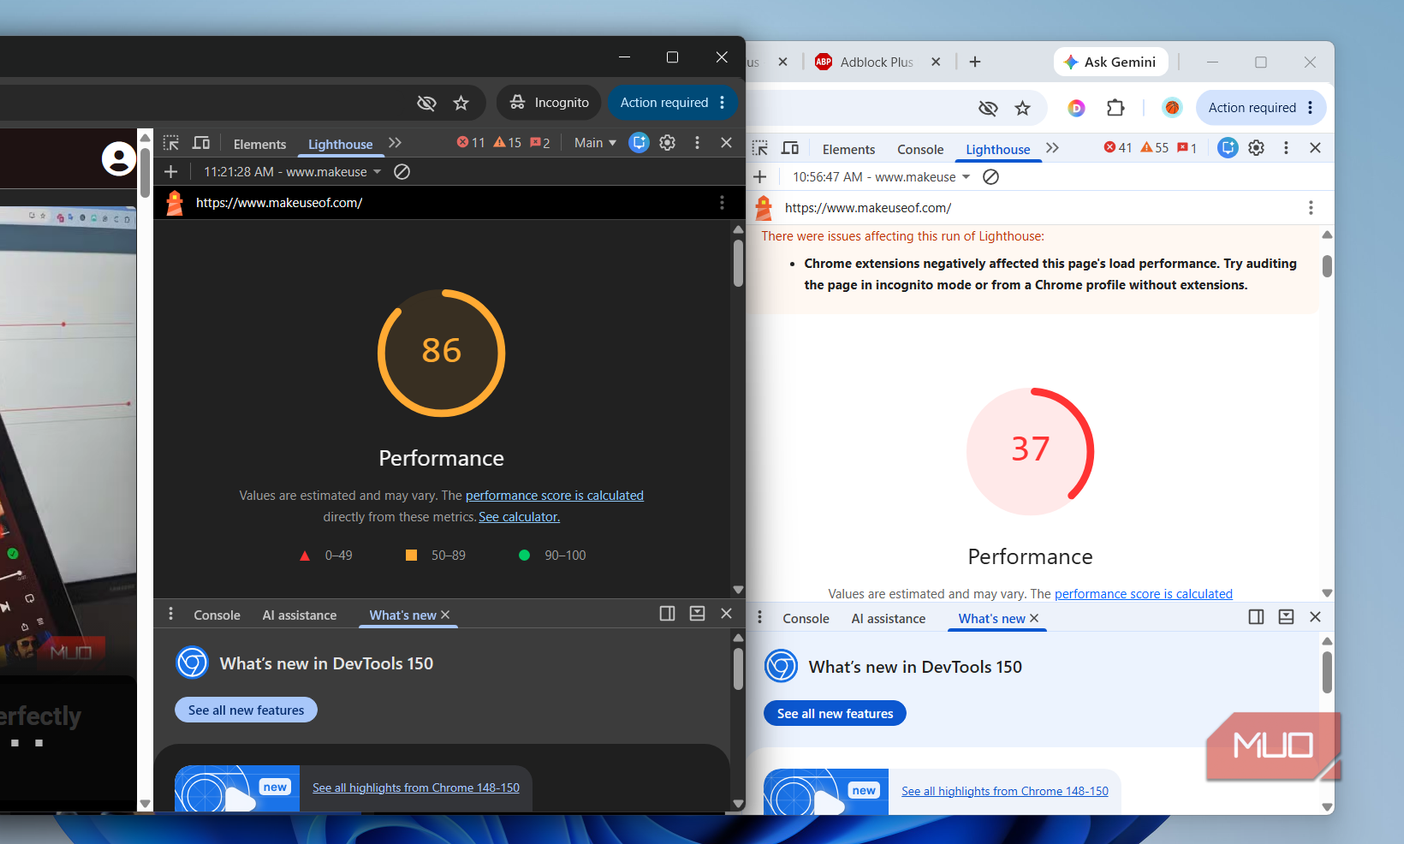Click profile avatar on left webpage
Image resolution: width=1404 pixels, height=844 pixels.
118,159
